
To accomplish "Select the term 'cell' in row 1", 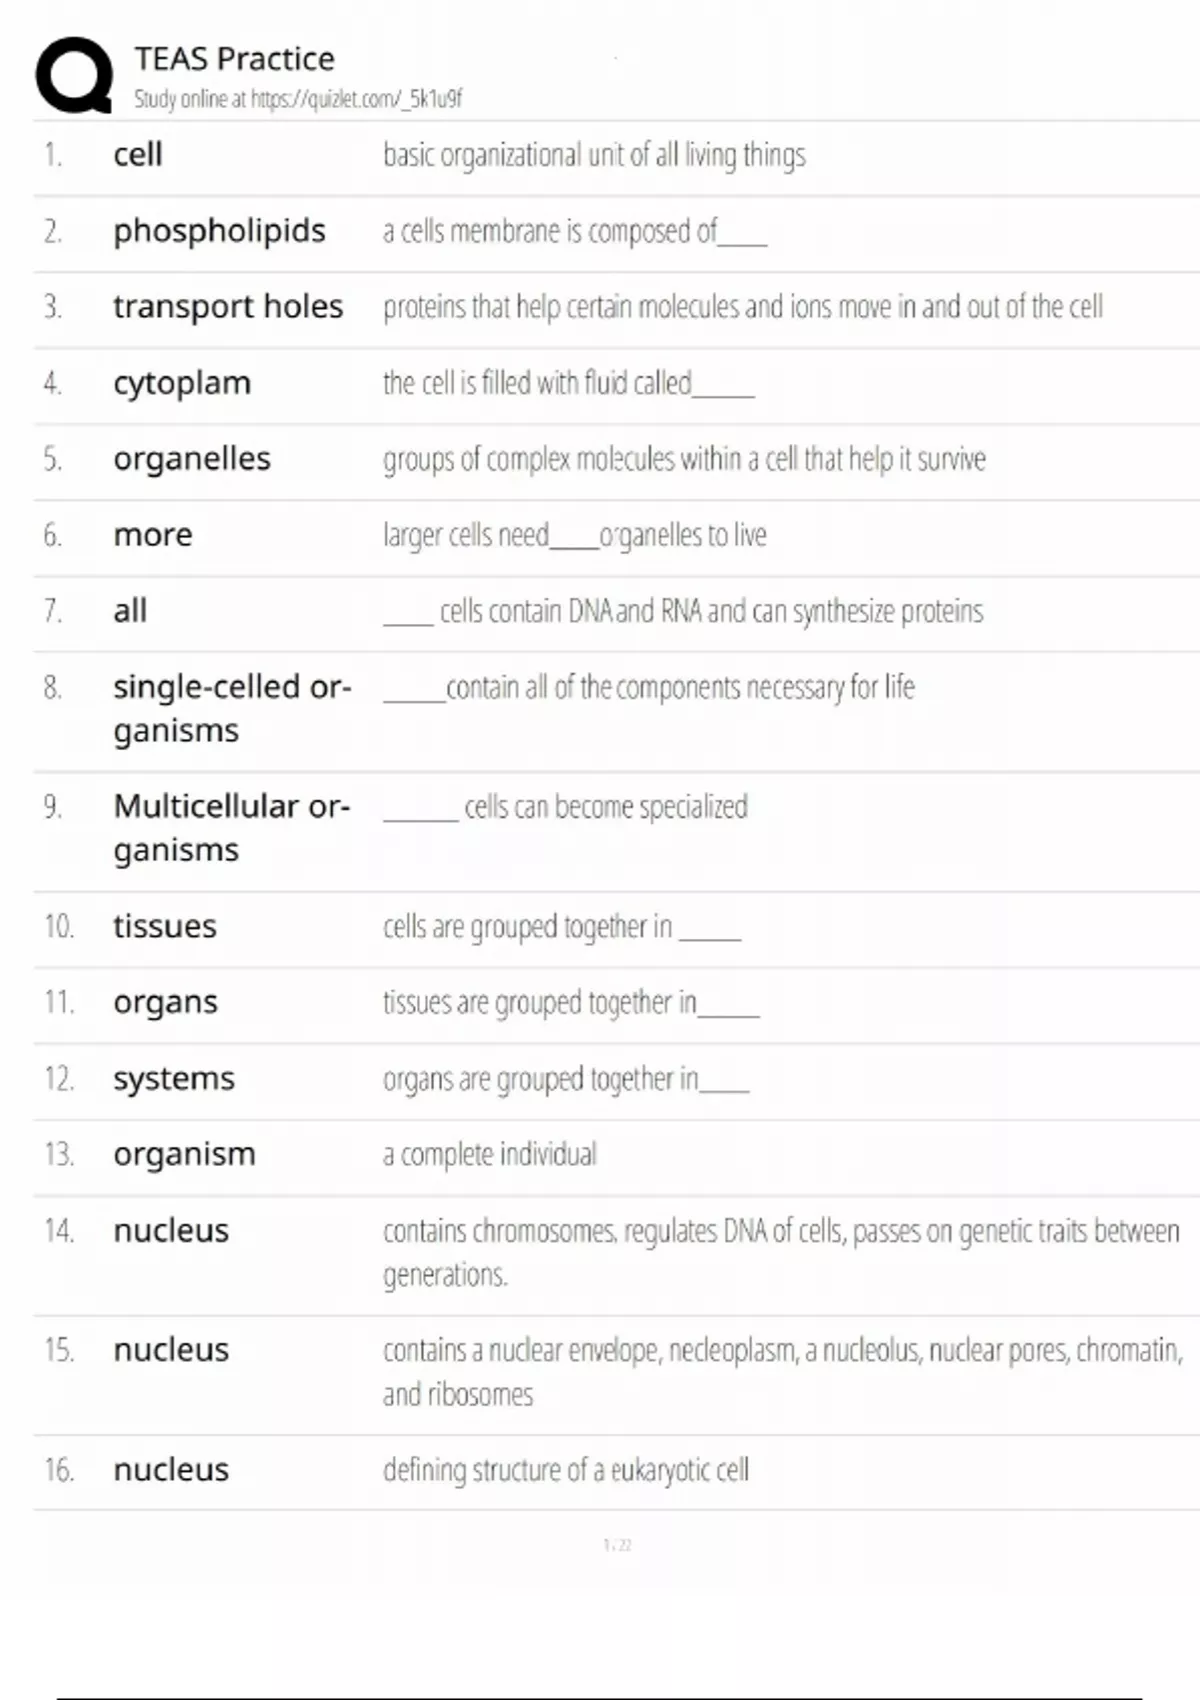I will [x=137, y=155].
